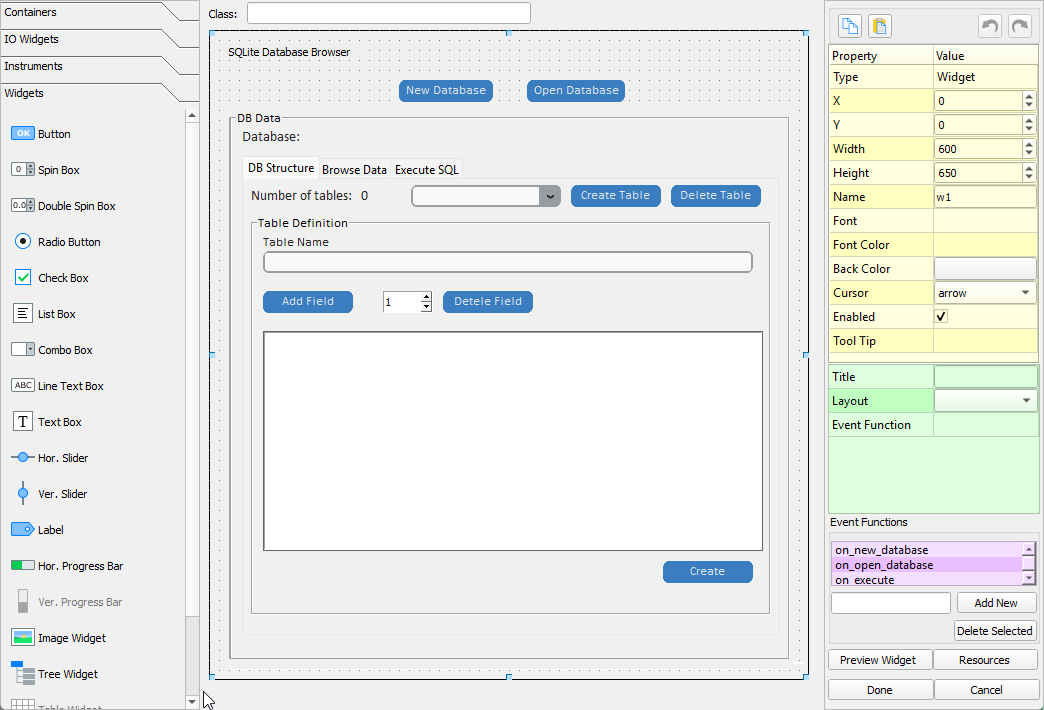This screenshot has width=1044, height=710.
Task: Click the Preview Widget button
Action: [x=879, y=659]
